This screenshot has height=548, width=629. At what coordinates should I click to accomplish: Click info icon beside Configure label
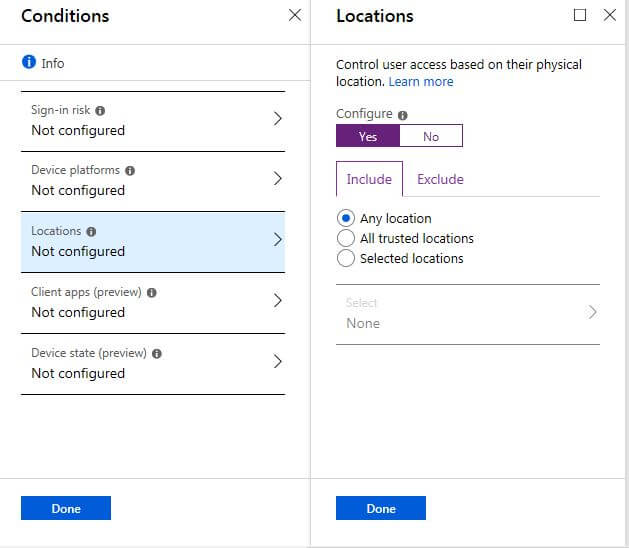coord(402,115)
